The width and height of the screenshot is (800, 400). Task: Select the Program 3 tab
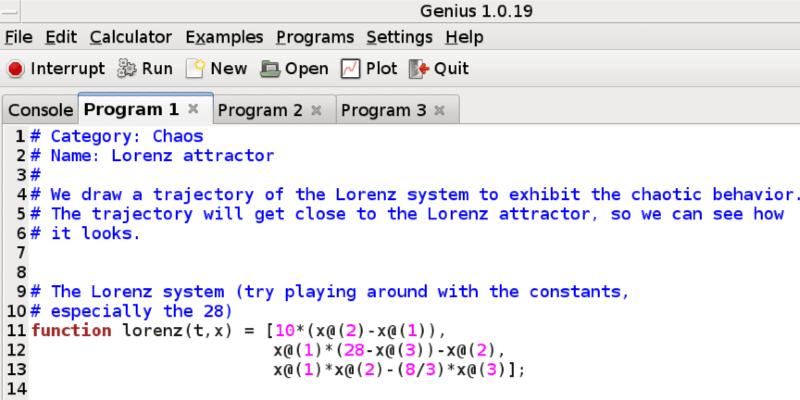(382, 109)
